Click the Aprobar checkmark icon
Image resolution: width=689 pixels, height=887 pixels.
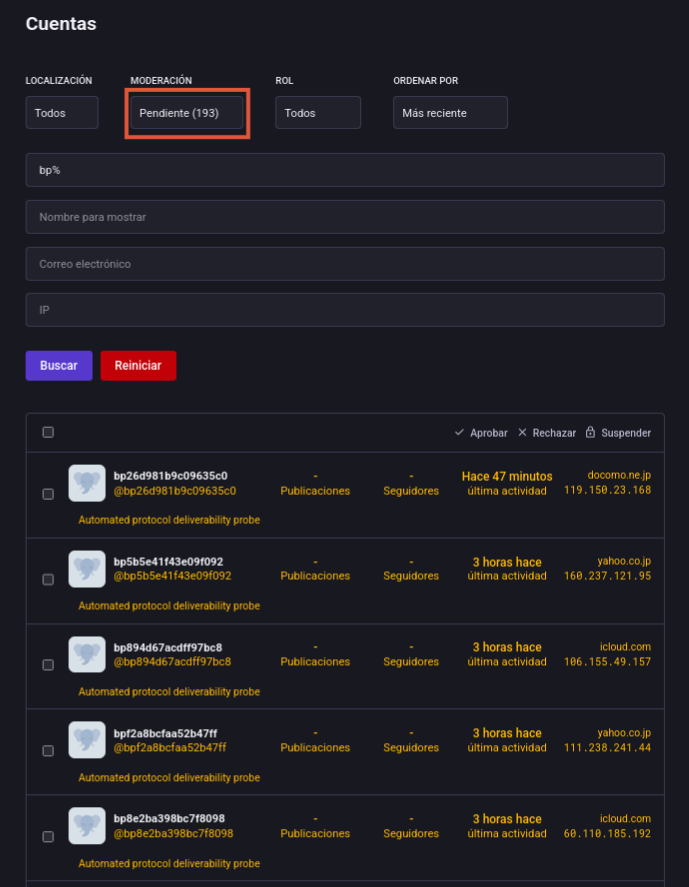click(x=459, y=432)
